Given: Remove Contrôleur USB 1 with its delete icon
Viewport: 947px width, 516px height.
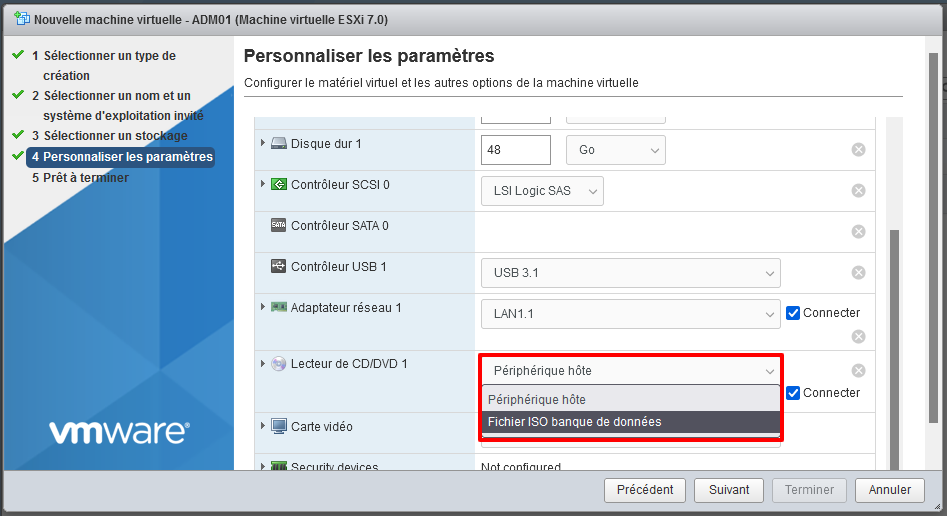Looking at the screenshot, I should [x=858, y=273].
